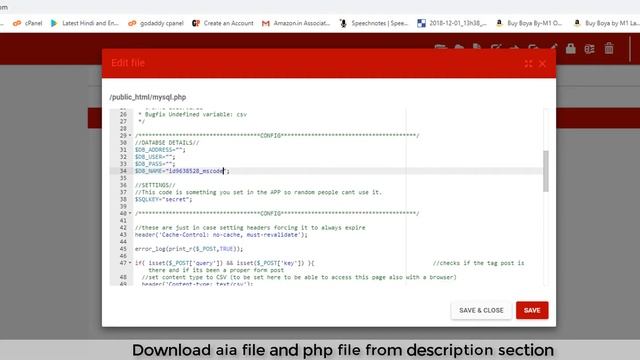Click the //SETTINGS// comment line
Image resolution: width=640 pixels, height=360 pixels.
[155, 185]
